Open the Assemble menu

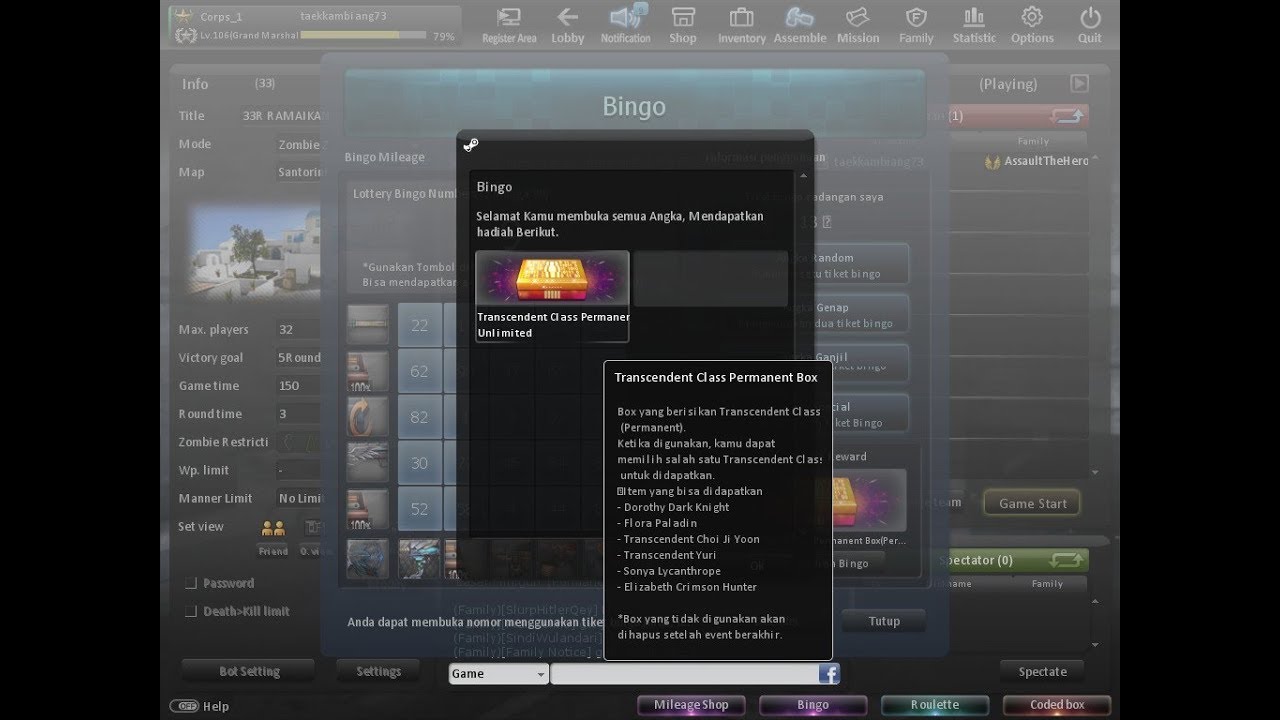(x=799, y=25)
